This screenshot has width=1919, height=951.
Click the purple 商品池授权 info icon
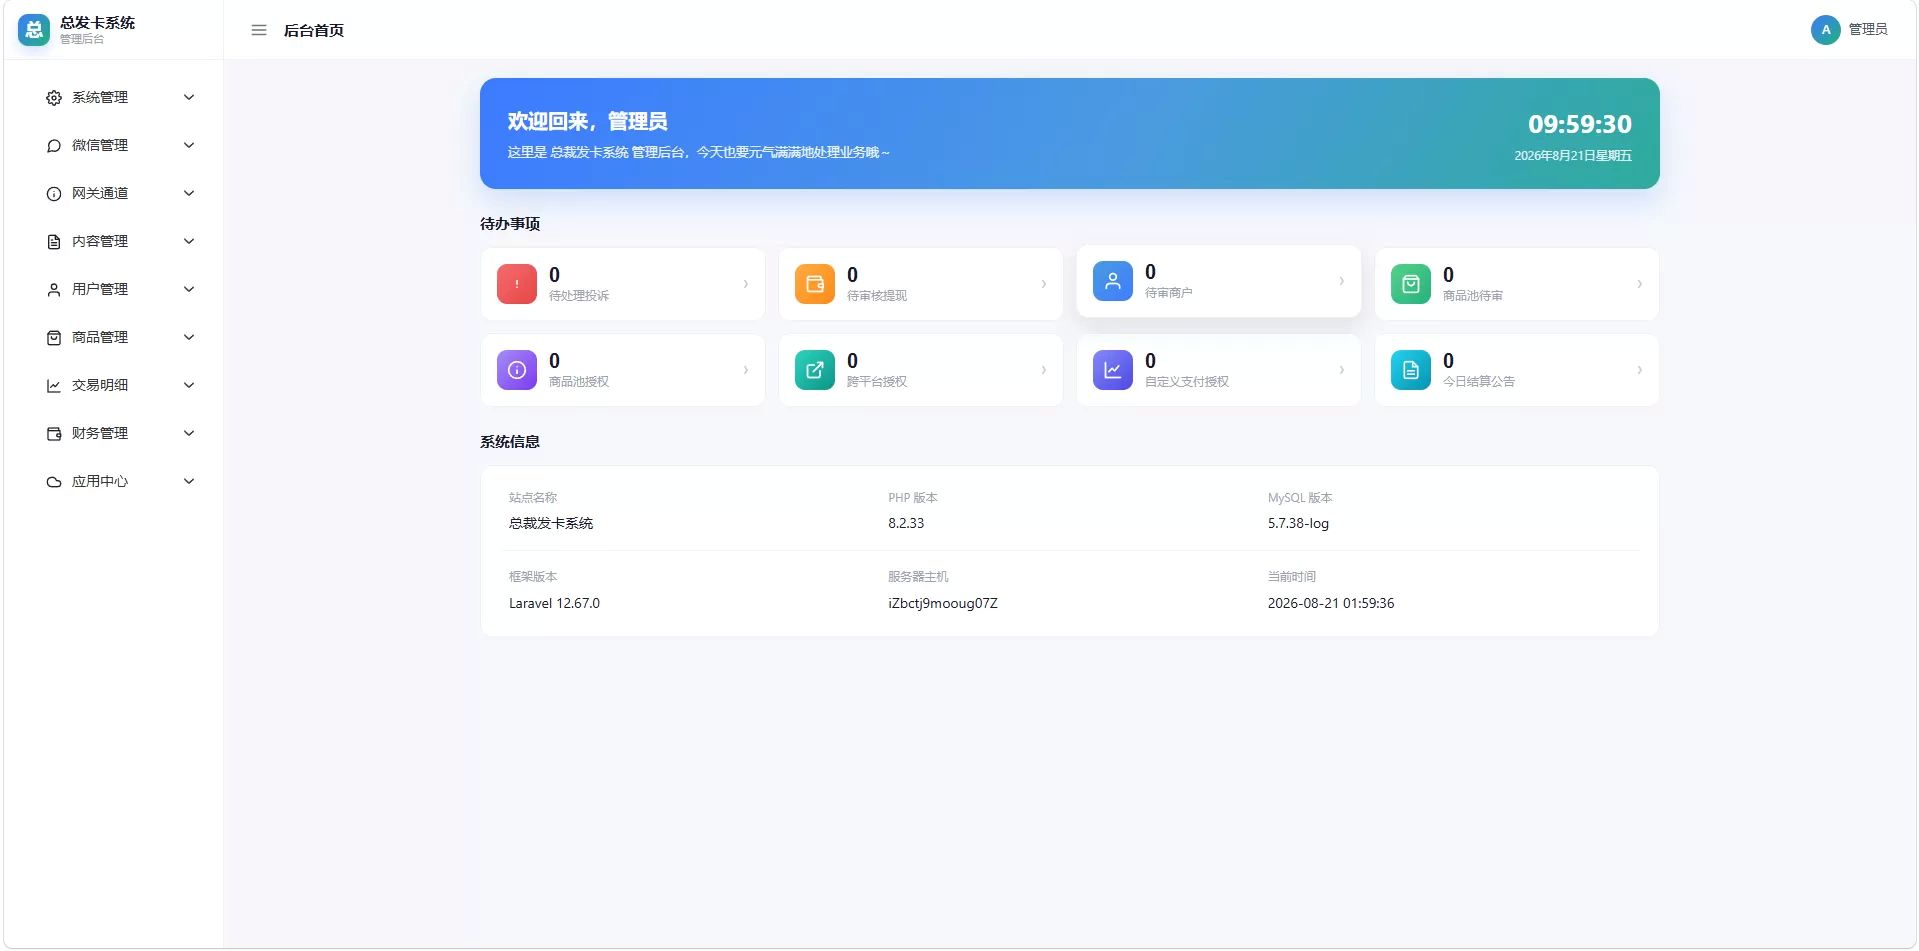[517, 370]
